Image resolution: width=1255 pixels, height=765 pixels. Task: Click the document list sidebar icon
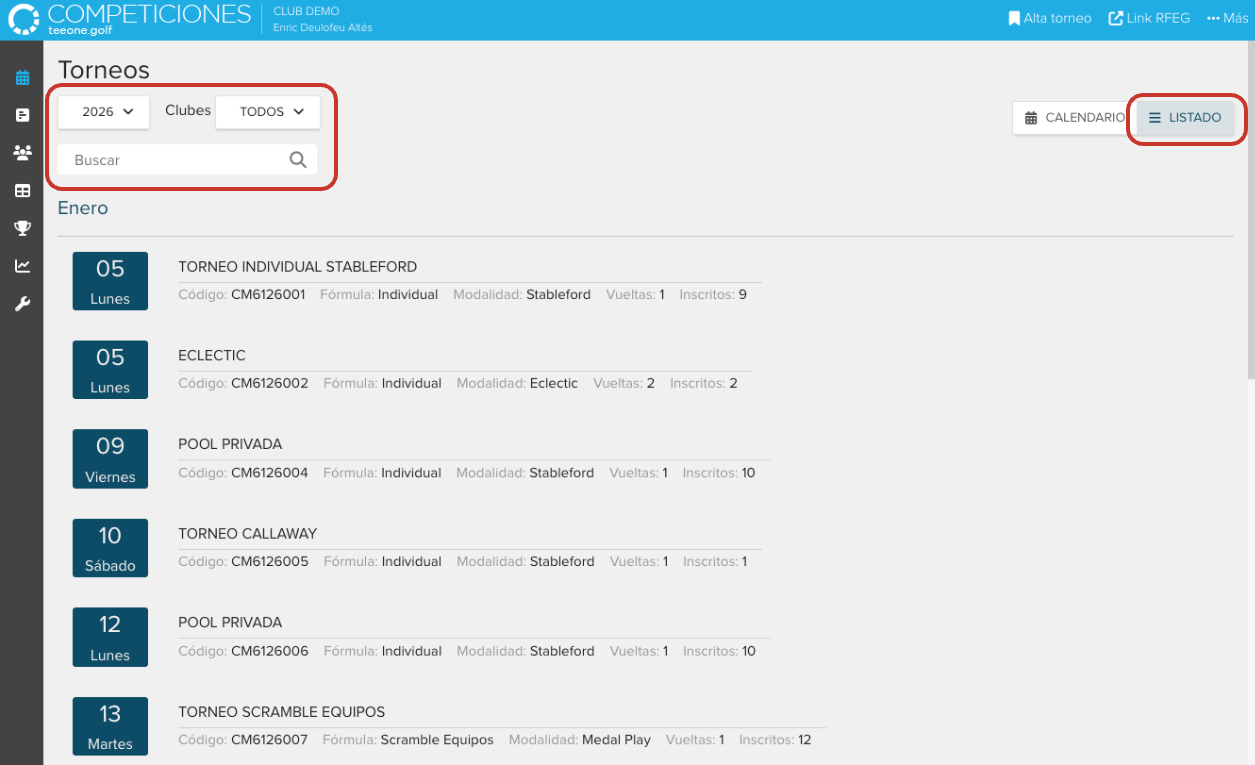point(22,116)
